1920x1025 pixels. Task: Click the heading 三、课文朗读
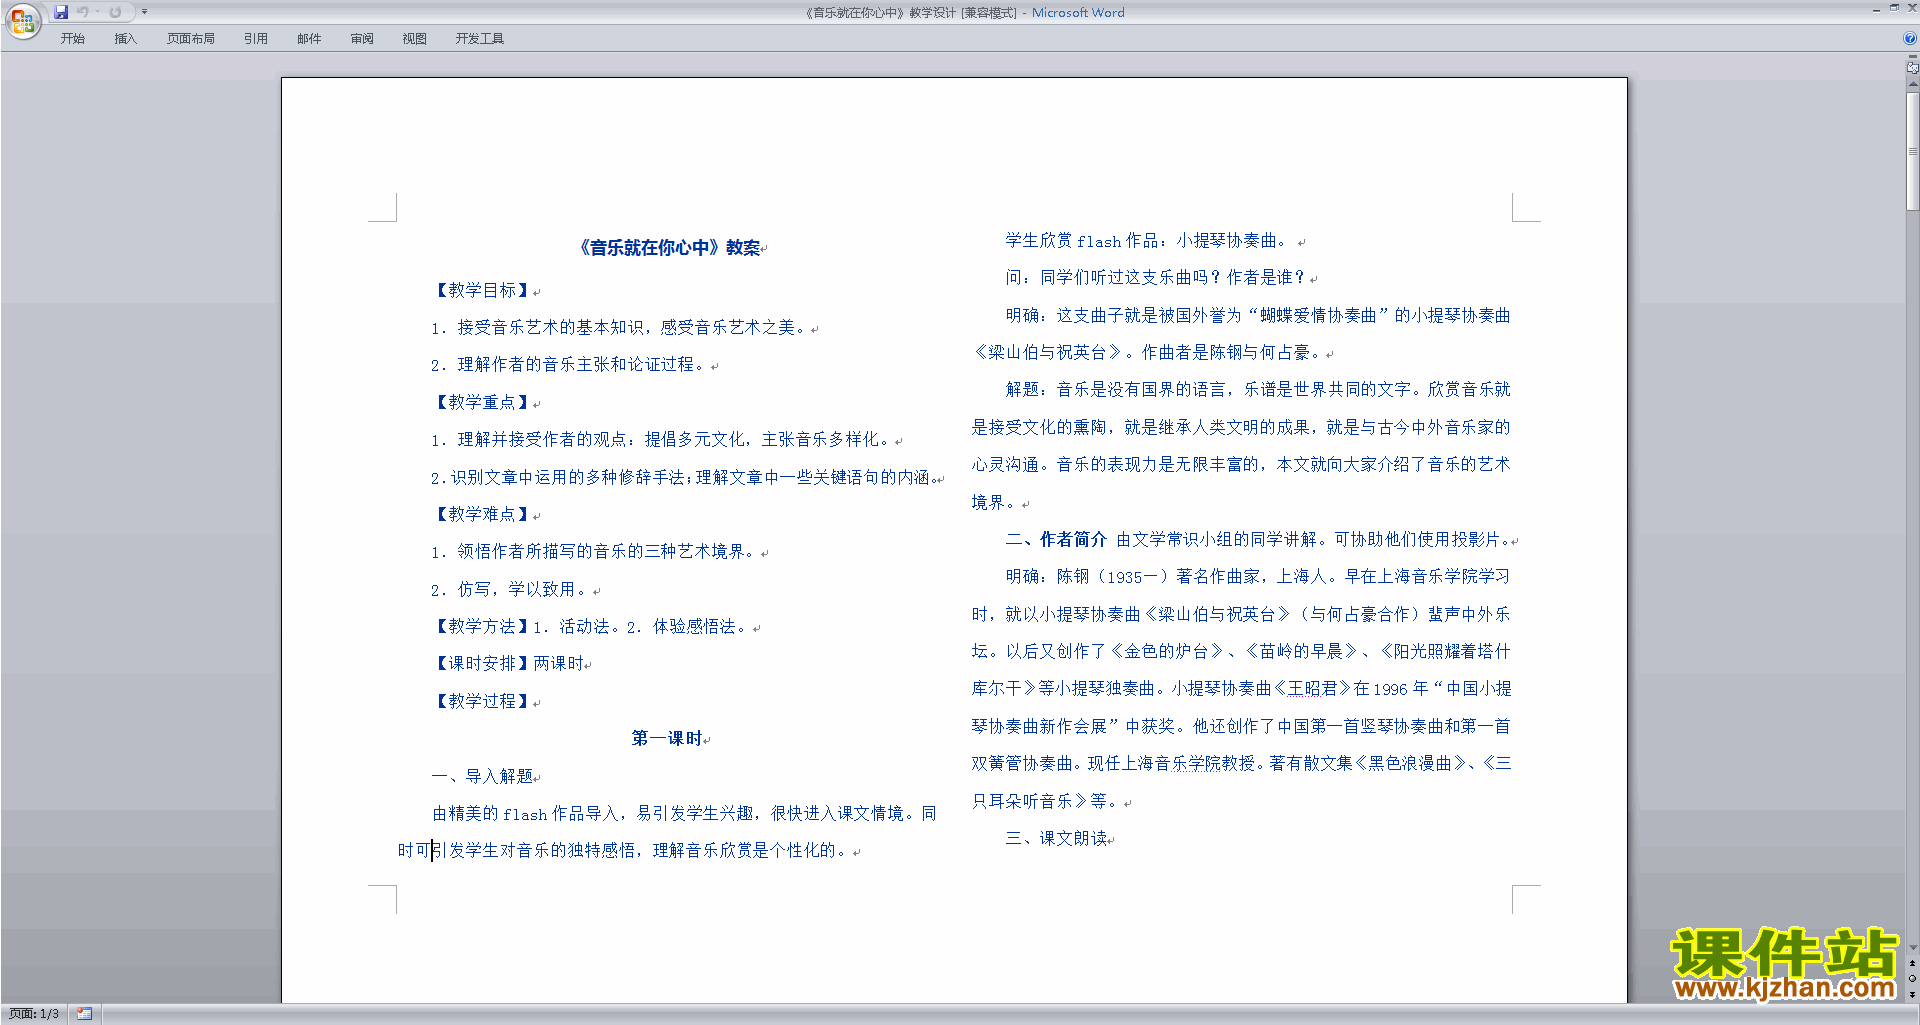(1057, 838)
